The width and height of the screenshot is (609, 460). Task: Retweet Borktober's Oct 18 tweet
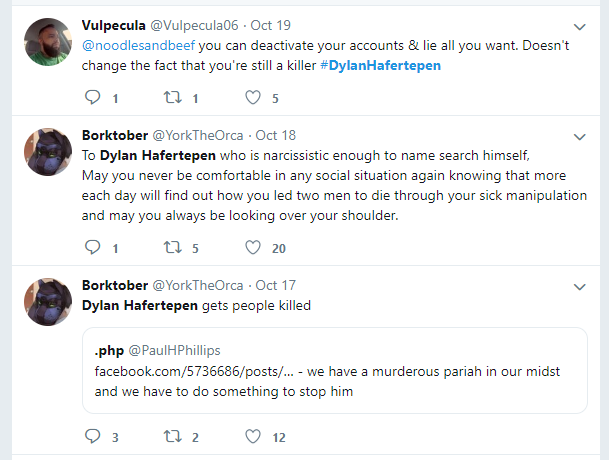172,247
